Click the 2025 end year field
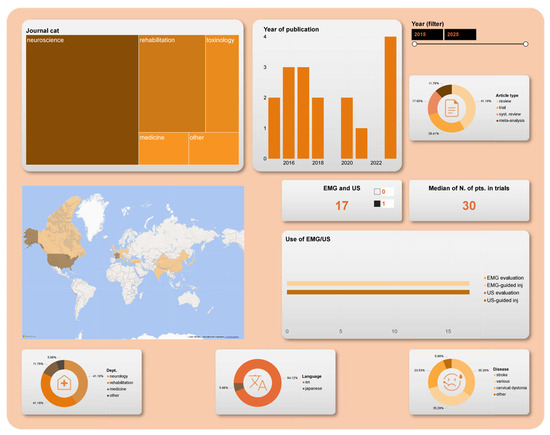Image resolution: width=550 pixels, height=435 pixels. (x=460, y=34)
